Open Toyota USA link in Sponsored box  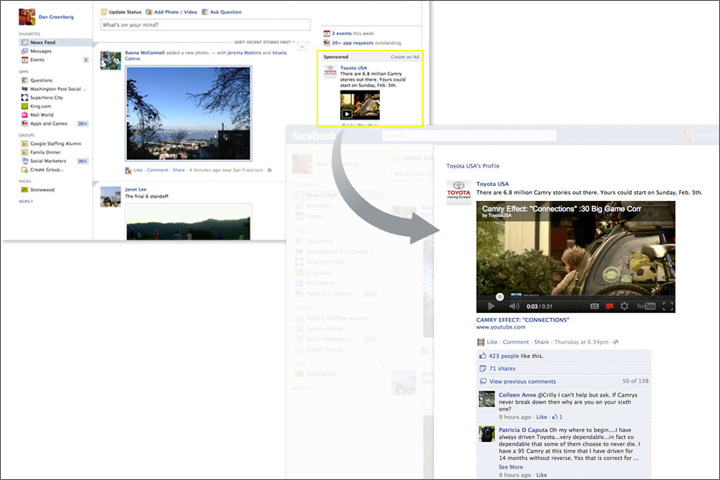(x=353, y=68)
